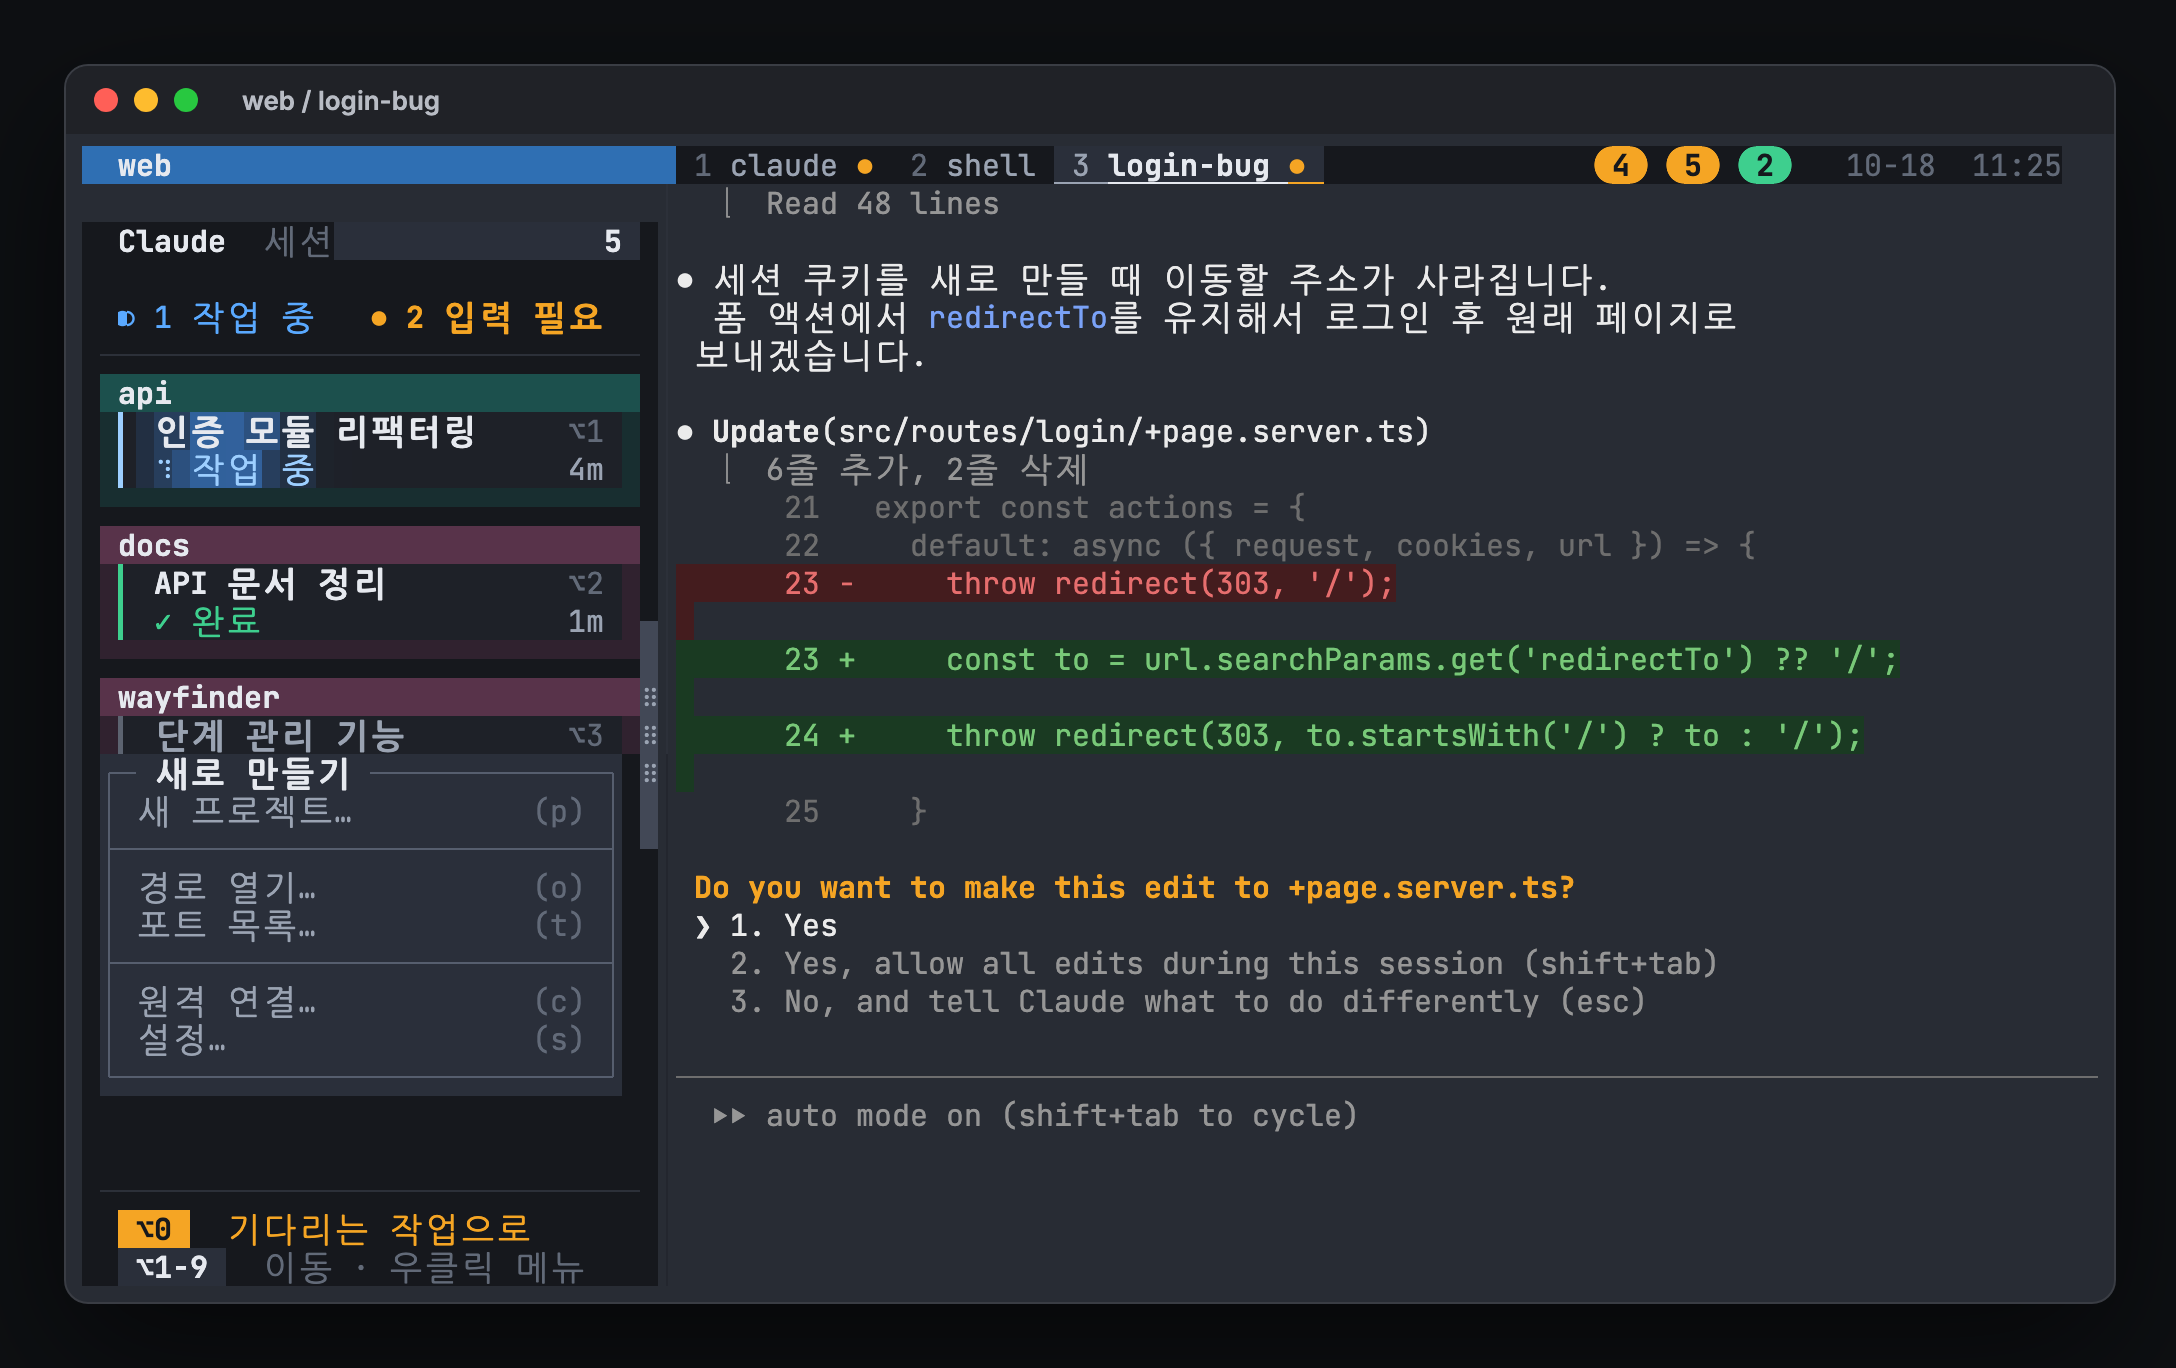Choose '경로 열기…' from the menu
This screenshot has width=2176, height=1368.
pos(360,887)
